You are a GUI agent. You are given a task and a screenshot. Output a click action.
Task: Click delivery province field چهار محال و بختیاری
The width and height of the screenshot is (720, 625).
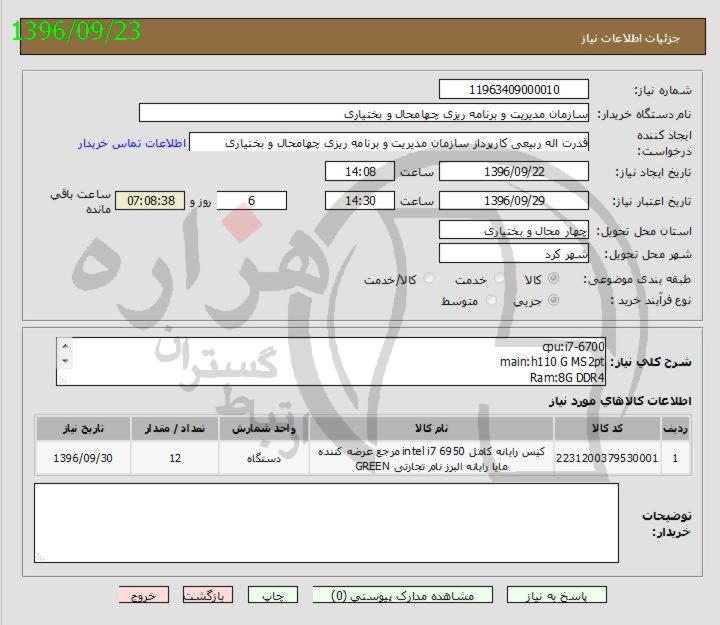[513, 230]
